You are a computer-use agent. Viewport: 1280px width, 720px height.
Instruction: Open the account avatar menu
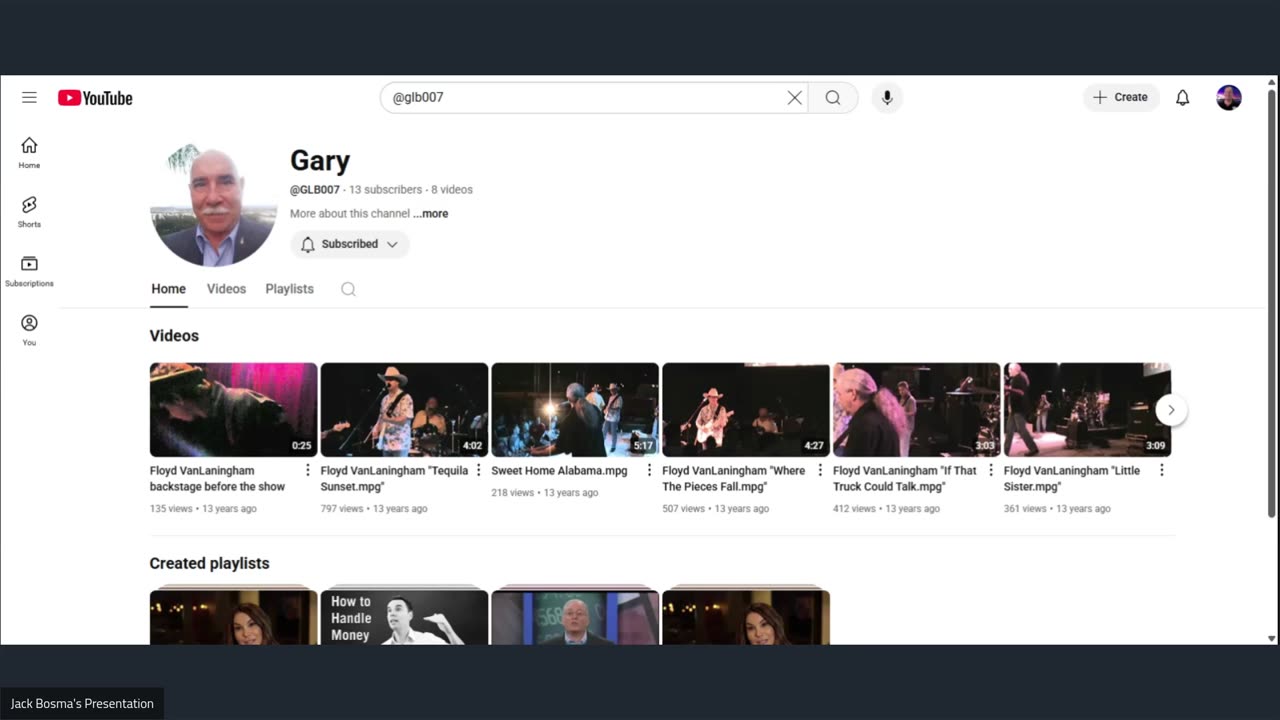[1229, 97]
